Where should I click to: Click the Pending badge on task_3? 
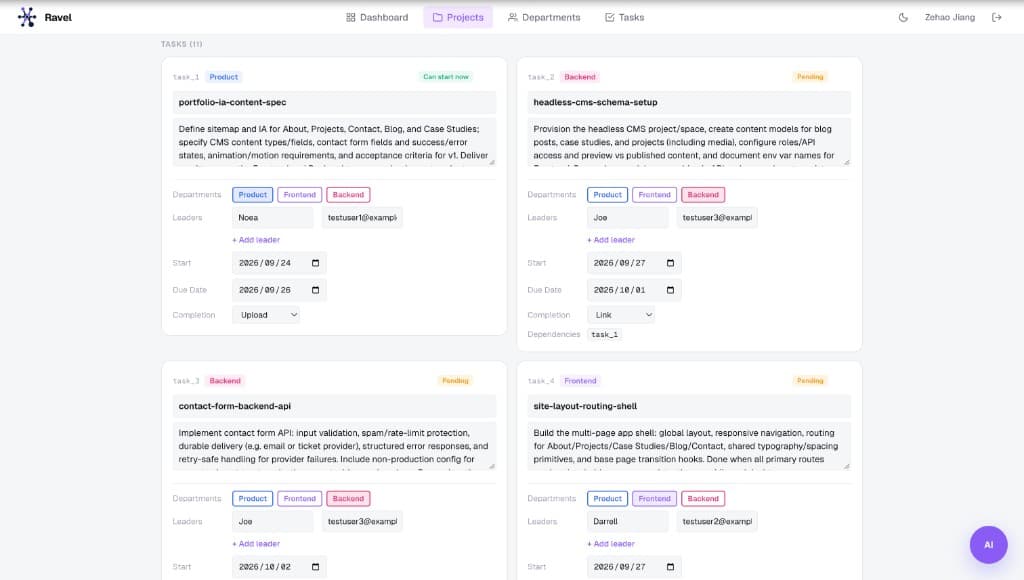(455, 381)
